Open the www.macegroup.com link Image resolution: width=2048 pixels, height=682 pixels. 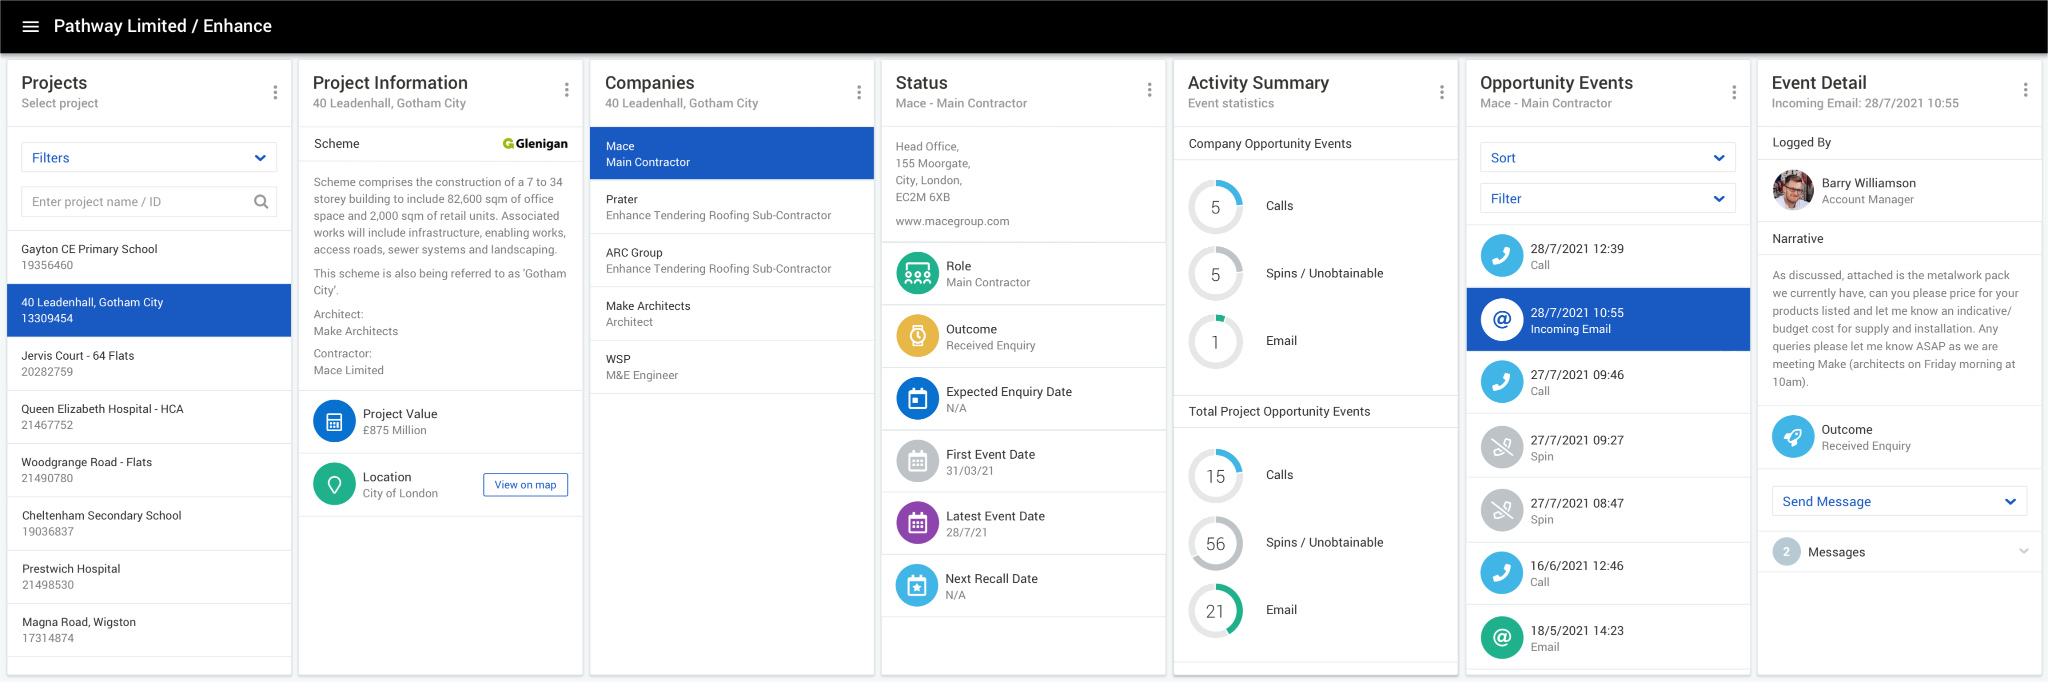(952, 222)
